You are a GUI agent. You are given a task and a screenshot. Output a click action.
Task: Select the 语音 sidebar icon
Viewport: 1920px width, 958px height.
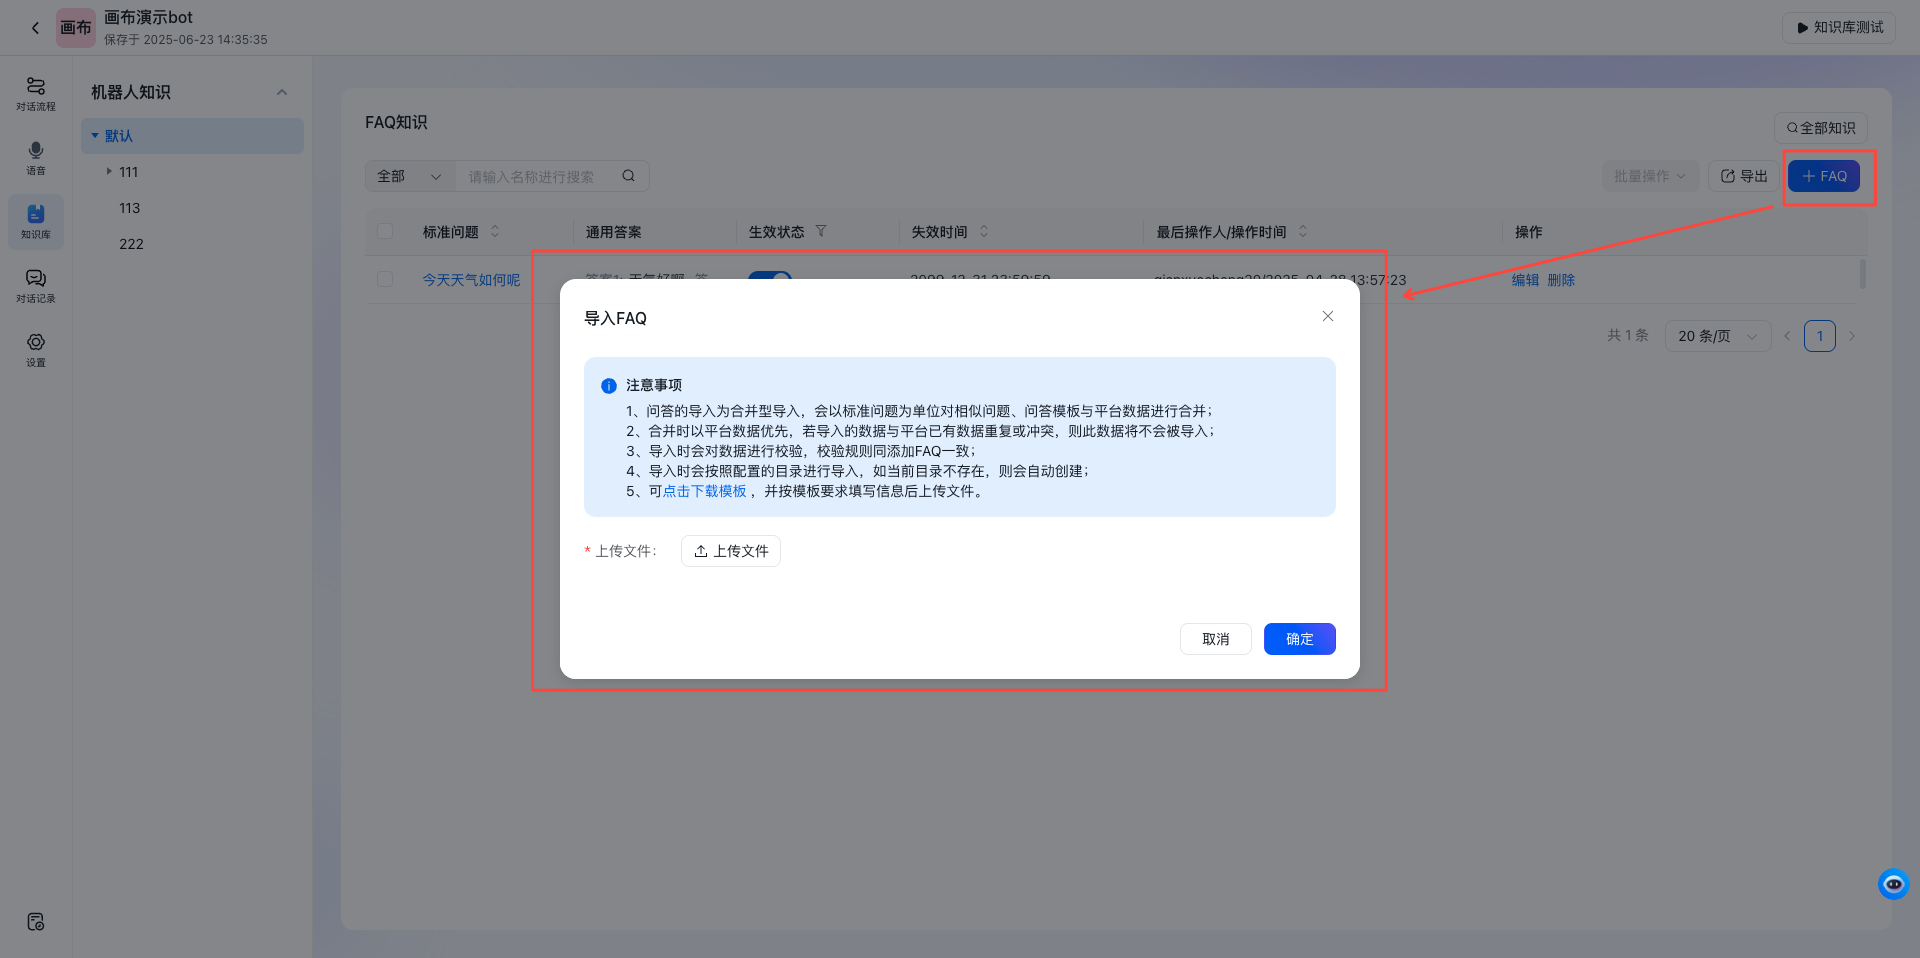(x=36, y=158)
